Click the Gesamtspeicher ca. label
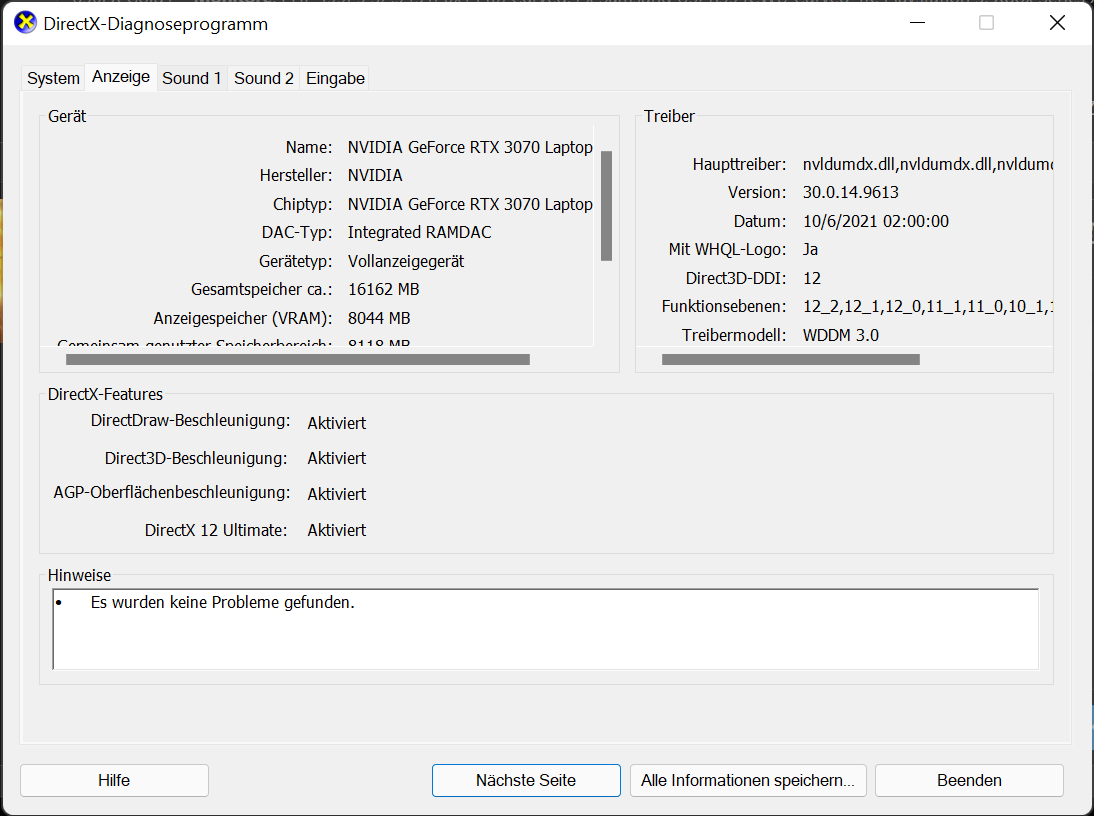Viewport: 1094px width, 816px height. (x=262, y=289)
